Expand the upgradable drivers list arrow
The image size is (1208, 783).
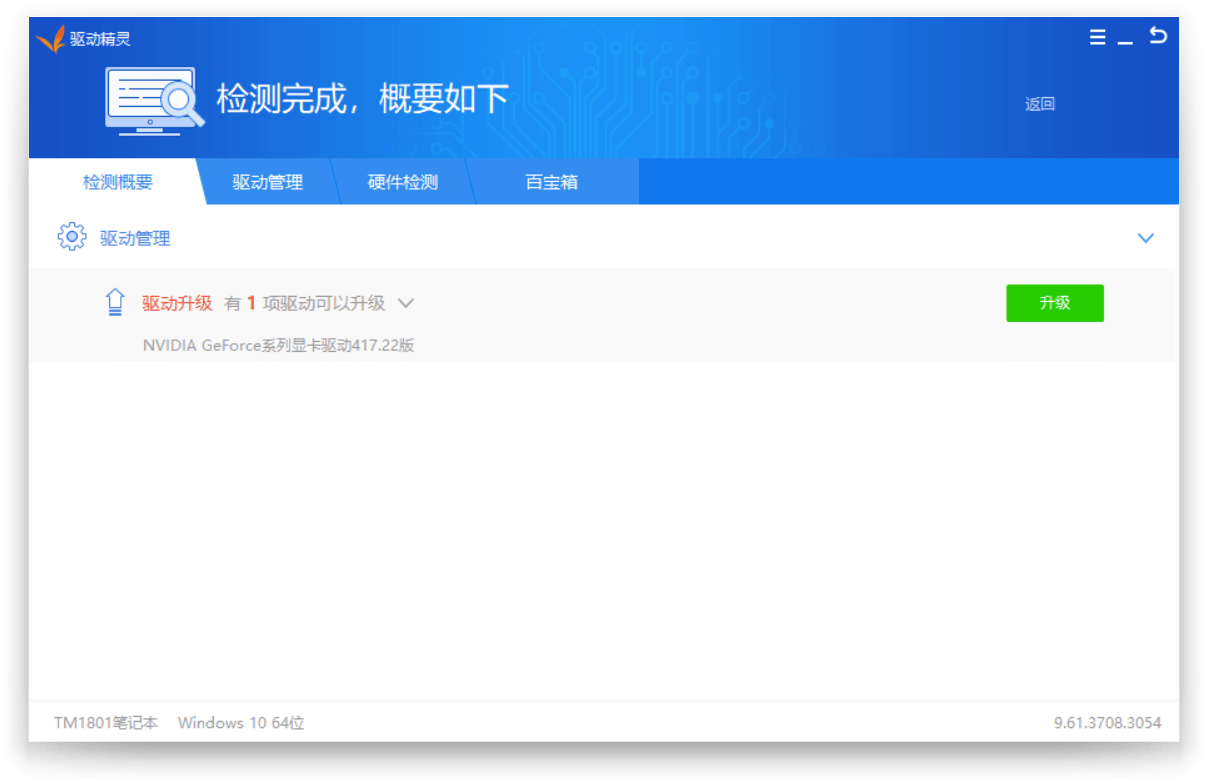405,303
